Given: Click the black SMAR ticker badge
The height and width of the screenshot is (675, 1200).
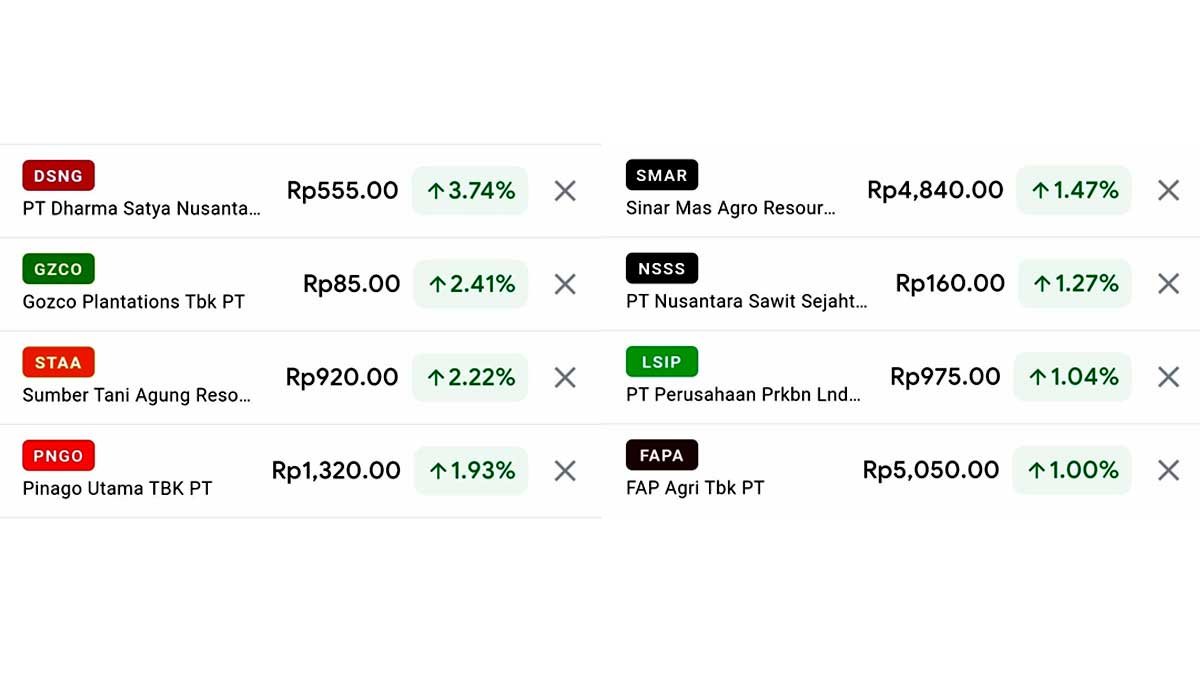Looking at the screenshot, I should pos(661,175).
